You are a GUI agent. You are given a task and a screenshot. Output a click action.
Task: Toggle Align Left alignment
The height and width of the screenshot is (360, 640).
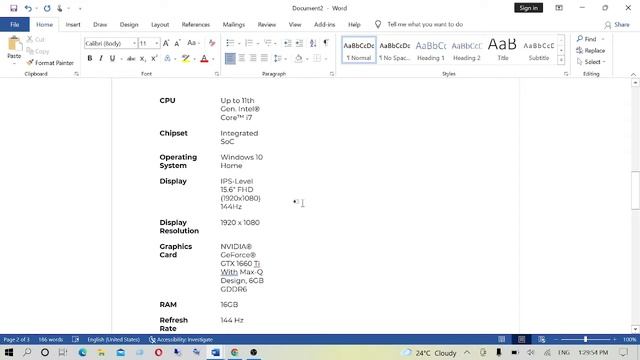pos(230,59)
